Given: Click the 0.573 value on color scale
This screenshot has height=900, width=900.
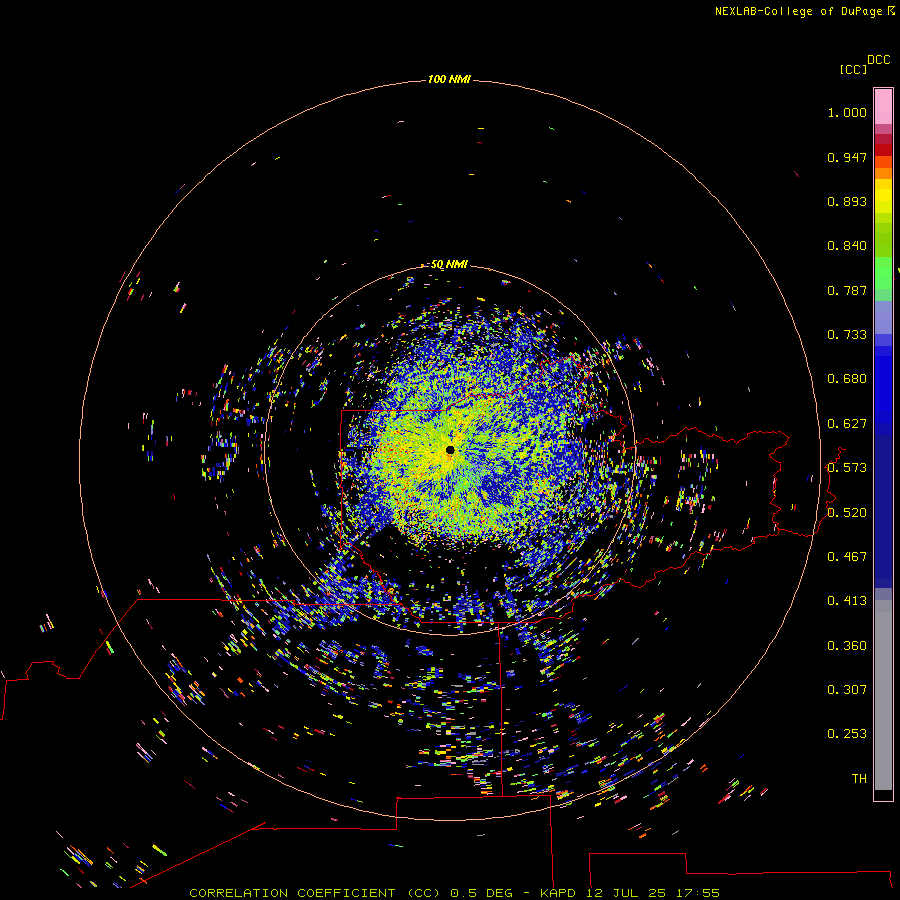Looking at the screenshot, I should pos(847,468).
